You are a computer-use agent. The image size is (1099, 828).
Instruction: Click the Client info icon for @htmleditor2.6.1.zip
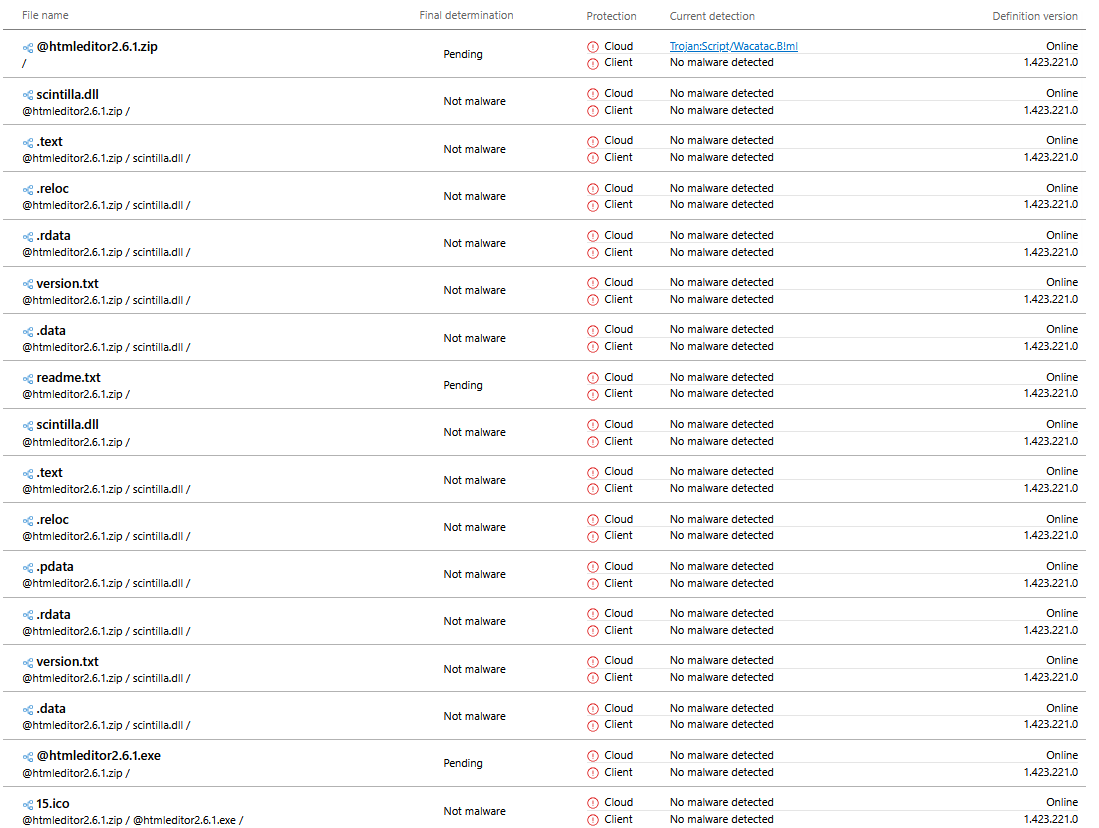(593, 63)
